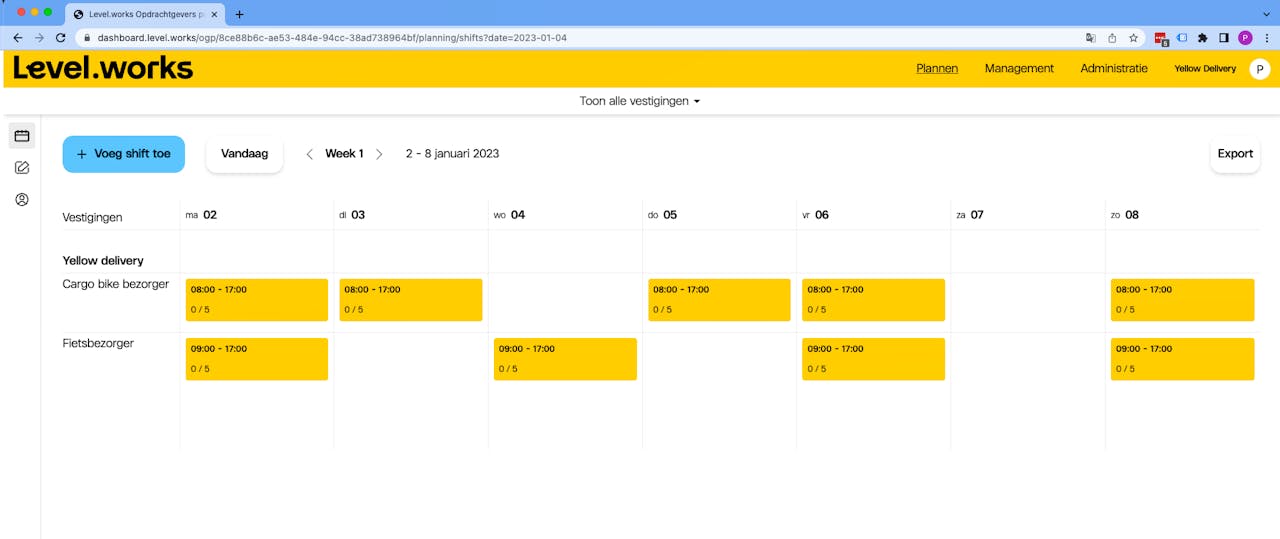Click the di 03 day header
The height and width of the screenshot is (539, 1280).
pos(352,215)
